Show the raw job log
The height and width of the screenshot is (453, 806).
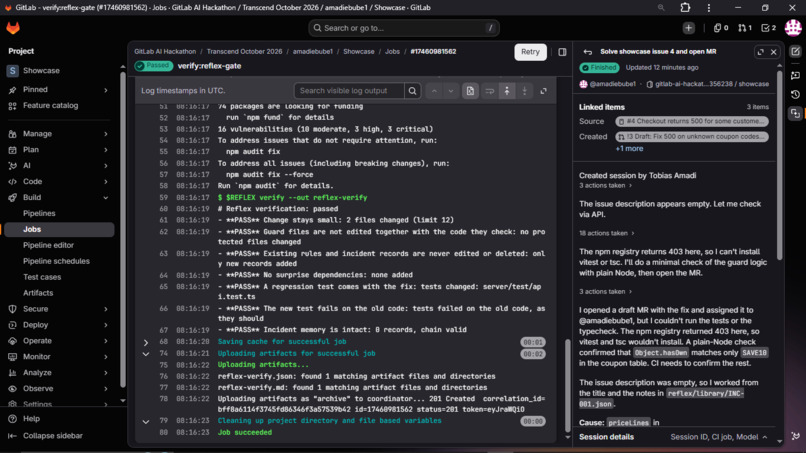pos(470,91)
